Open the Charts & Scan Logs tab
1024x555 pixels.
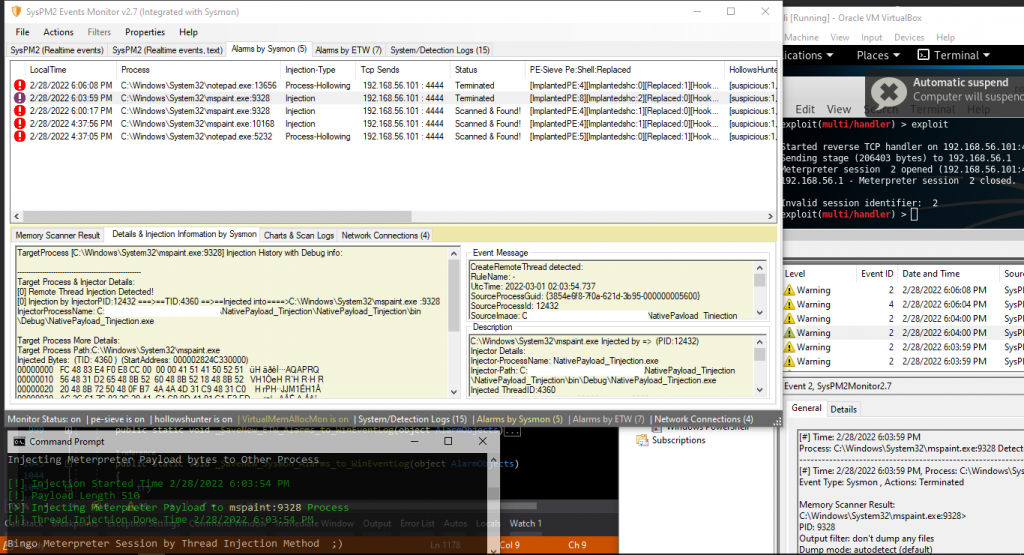click(x=298, y=235)
